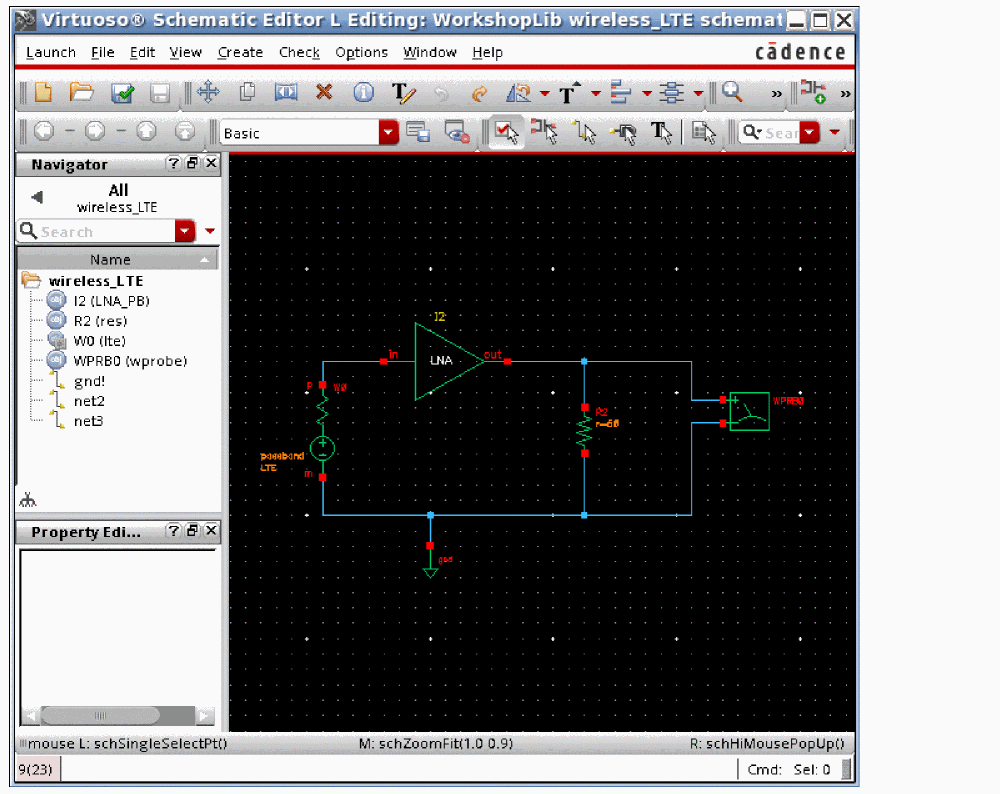Click the magnifier Zoom icon in the toolbar
Screen dimensions: 1000x794
733,93
